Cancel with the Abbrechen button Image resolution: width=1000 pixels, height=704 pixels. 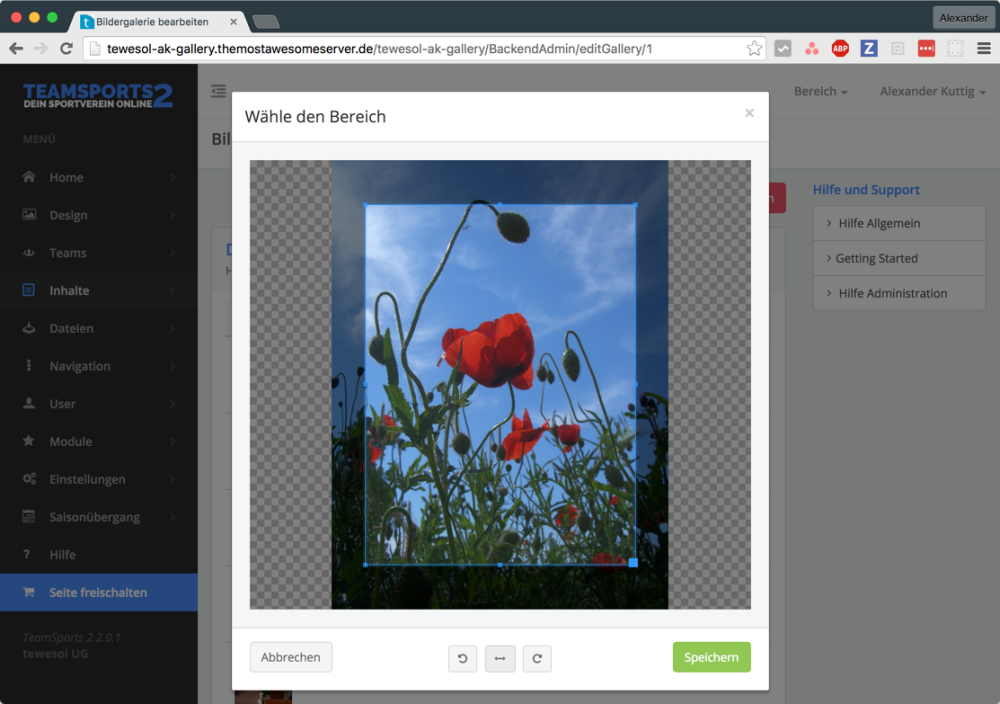click(291, 657)
